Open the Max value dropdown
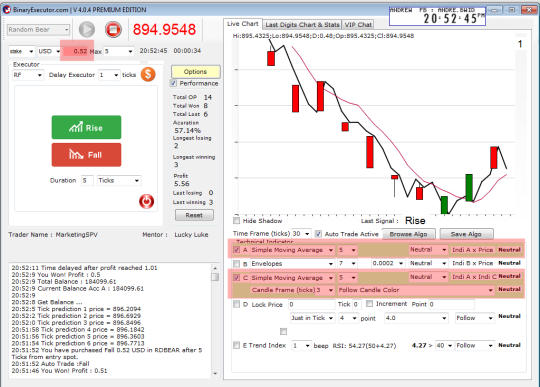Screen dimensions: 540x387 [x=119, y=51]
